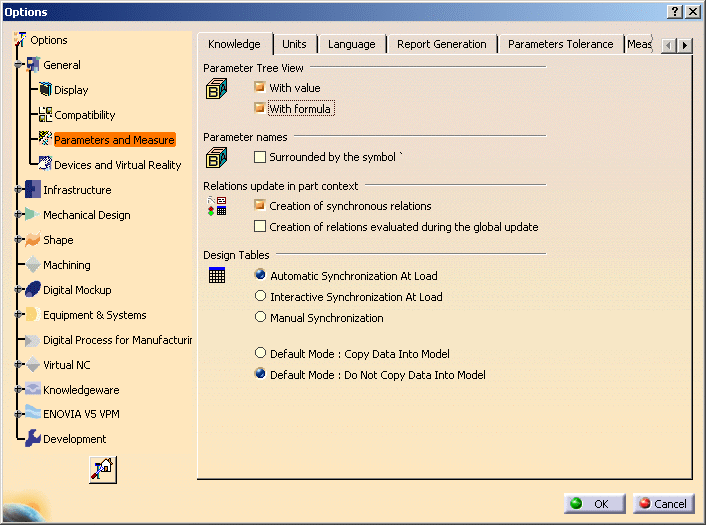Open the Report Generation tab

441,44
